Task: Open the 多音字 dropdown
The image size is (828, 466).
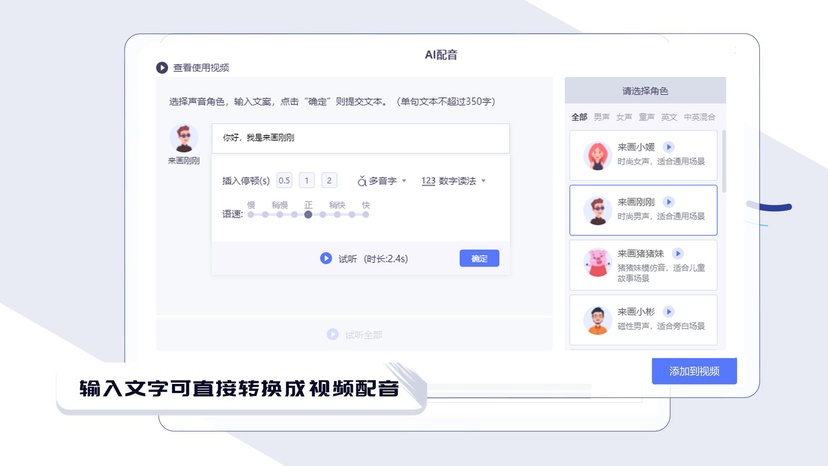Action: pyautogui.click(x=383, y=181)
